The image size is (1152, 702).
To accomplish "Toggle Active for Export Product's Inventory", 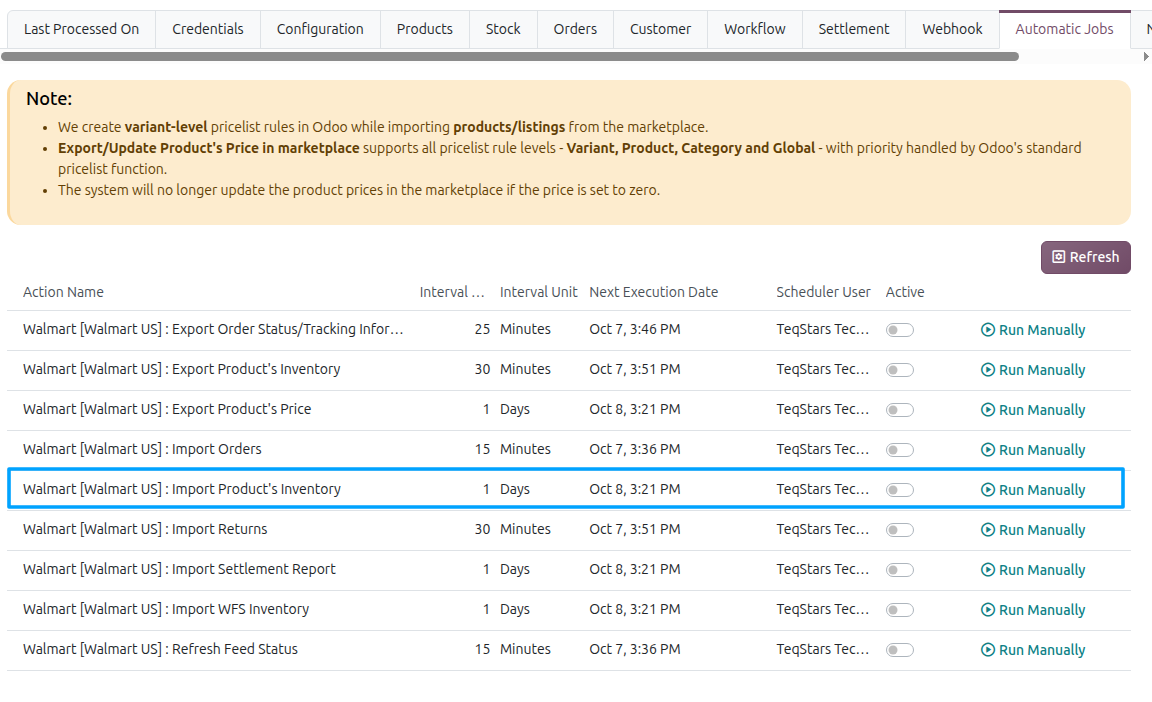I will pyautogui.click(x=899, y=370).
